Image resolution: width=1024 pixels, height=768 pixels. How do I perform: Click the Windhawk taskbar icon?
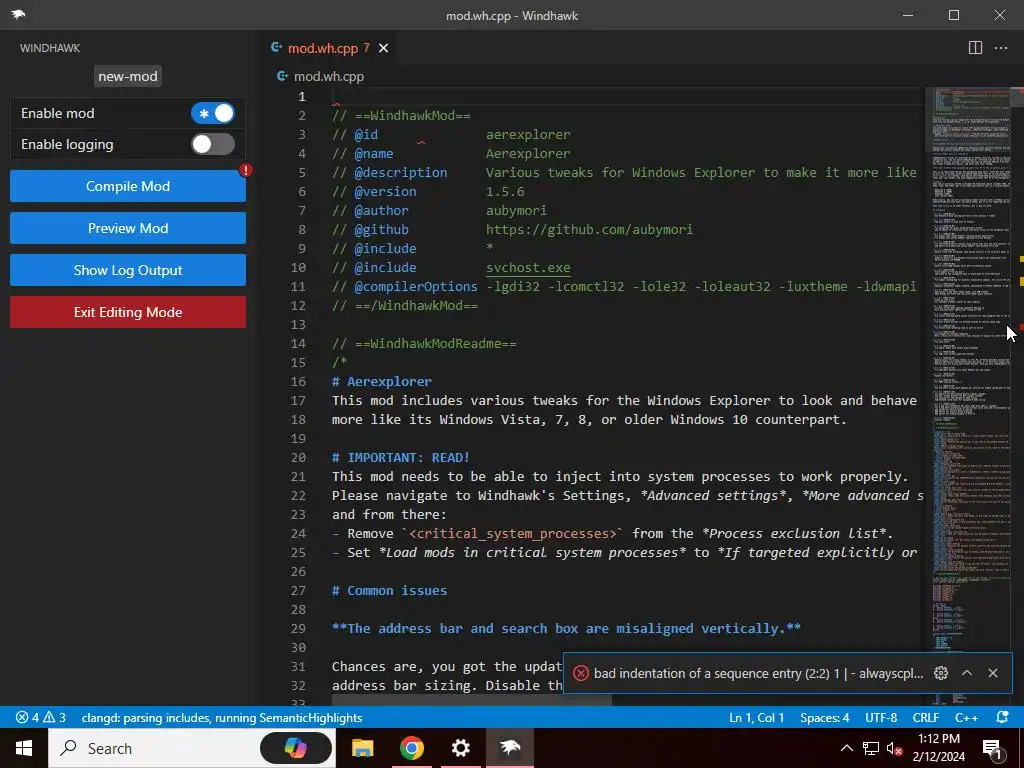pos(509,748)
